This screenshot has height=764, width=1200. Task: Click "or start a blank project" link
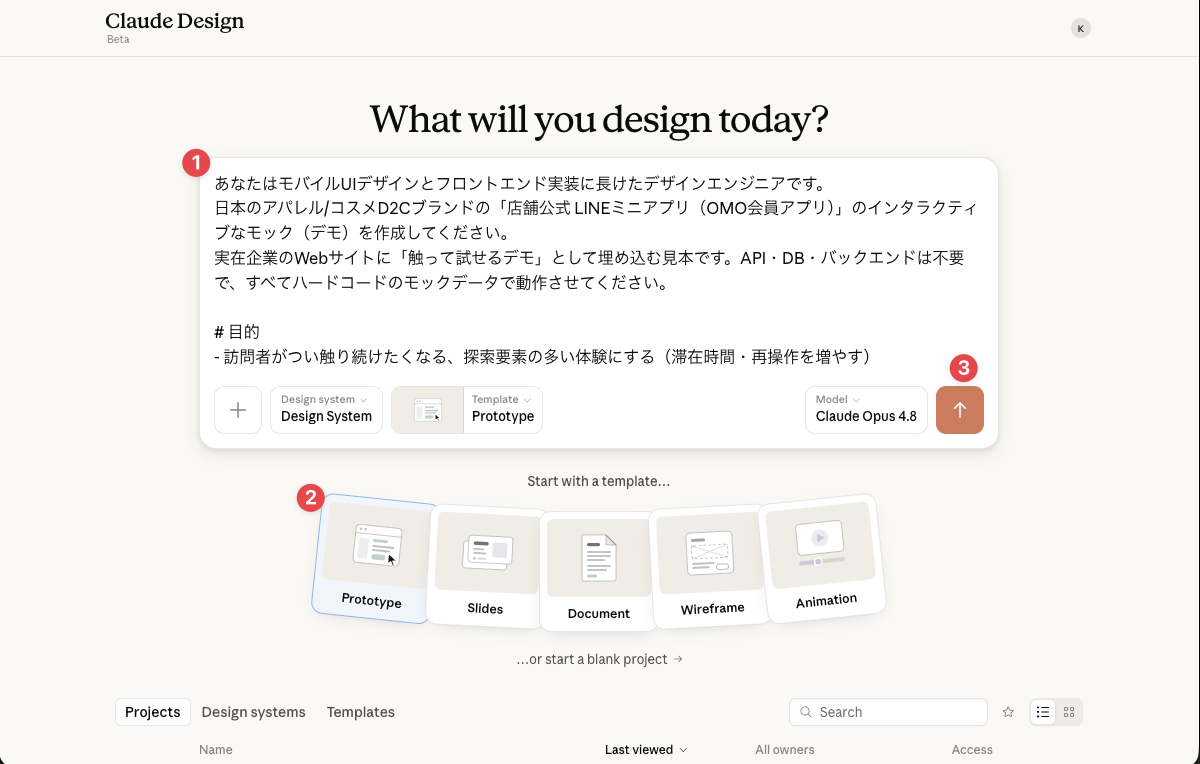(x=599, y=659)
